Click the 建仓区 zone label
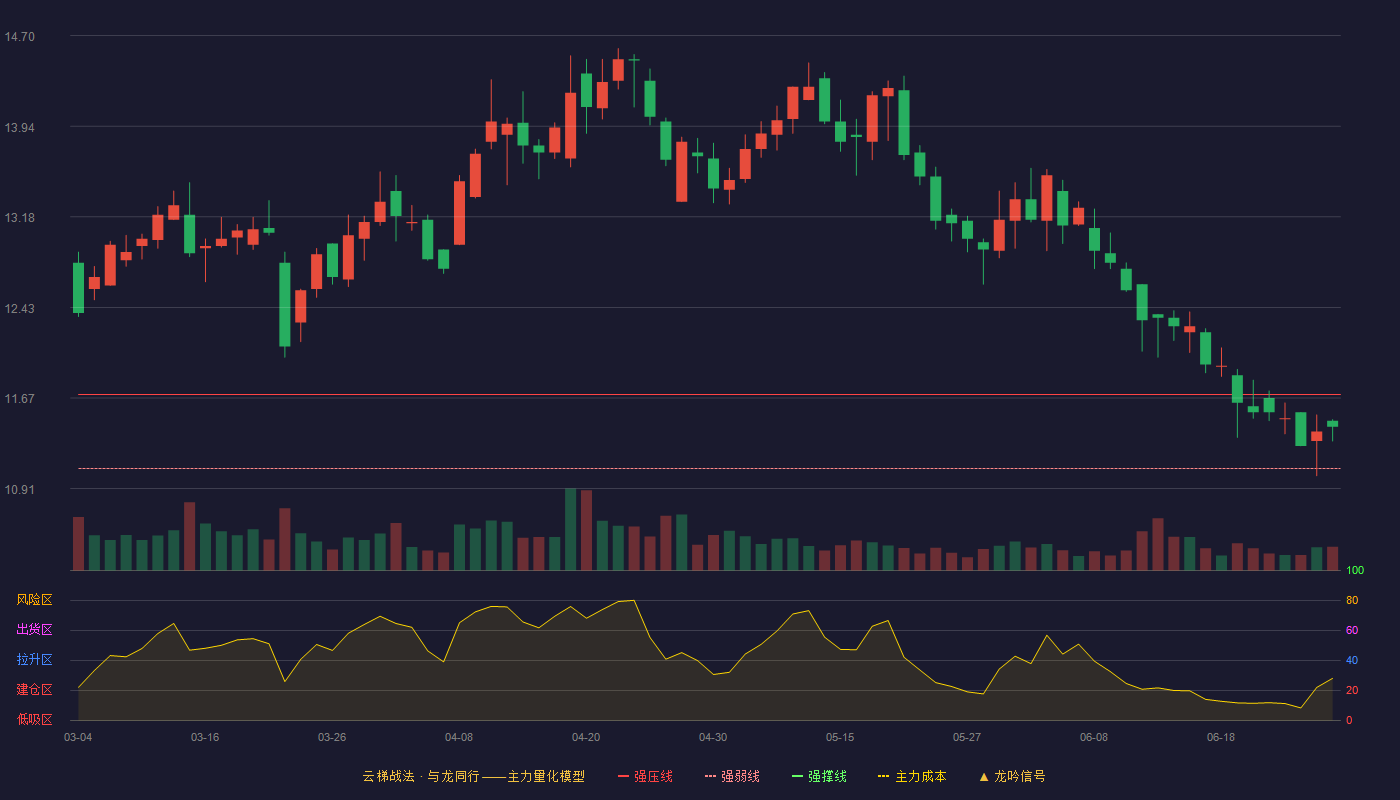 coord(34,690)
